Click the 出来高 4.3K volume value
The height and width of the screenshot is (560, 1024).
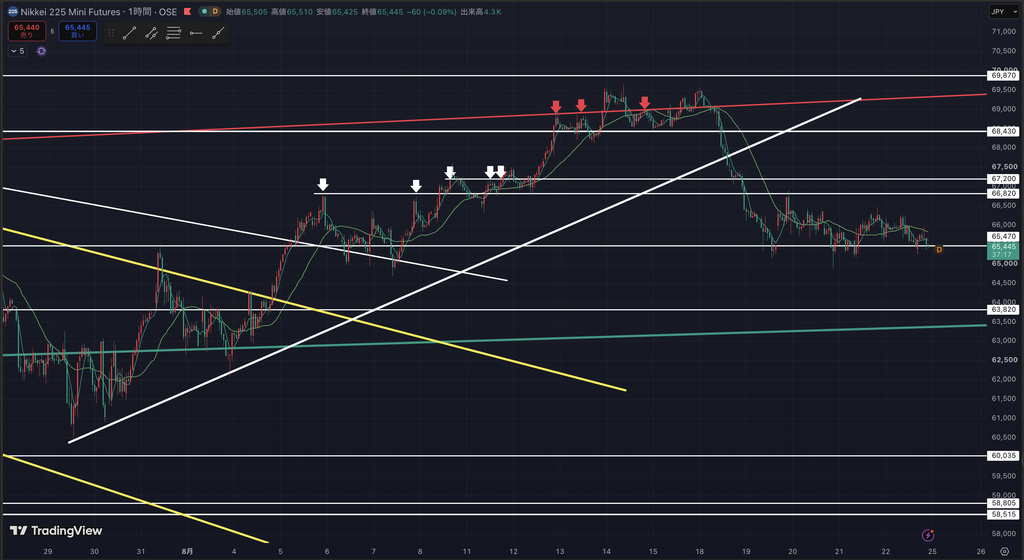(481, 12)
